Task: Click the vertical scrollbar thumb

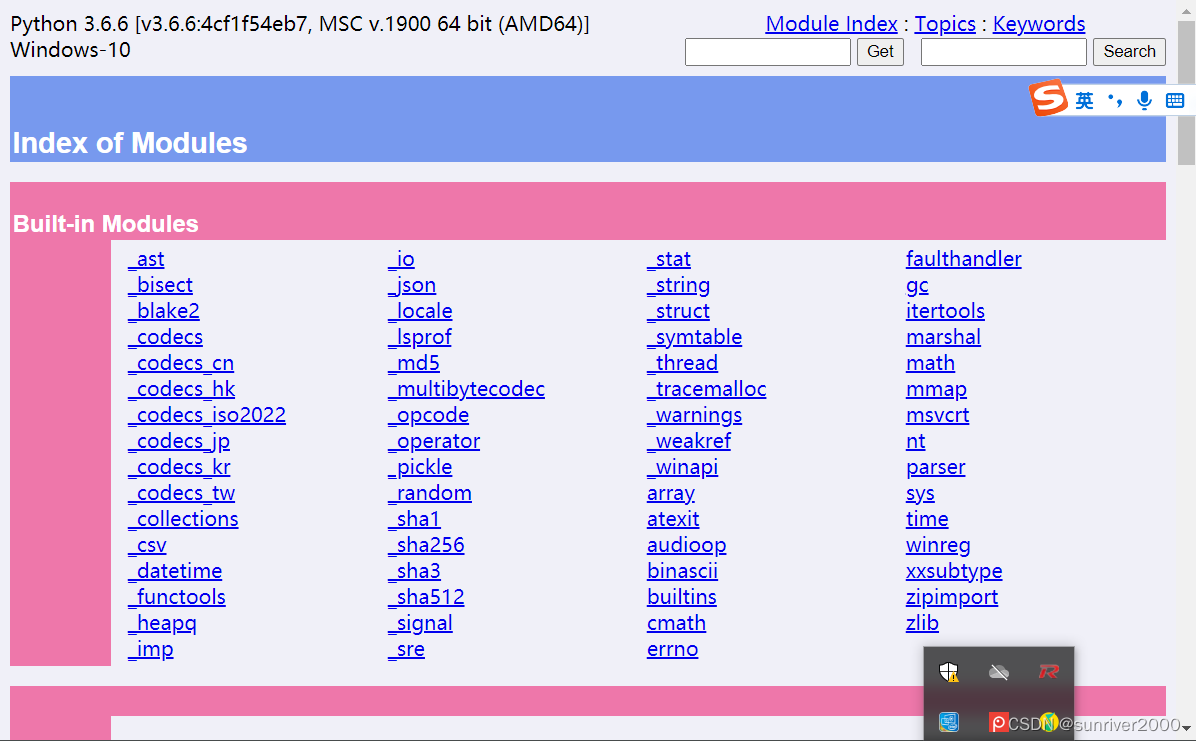Action: click(1186, 93)
